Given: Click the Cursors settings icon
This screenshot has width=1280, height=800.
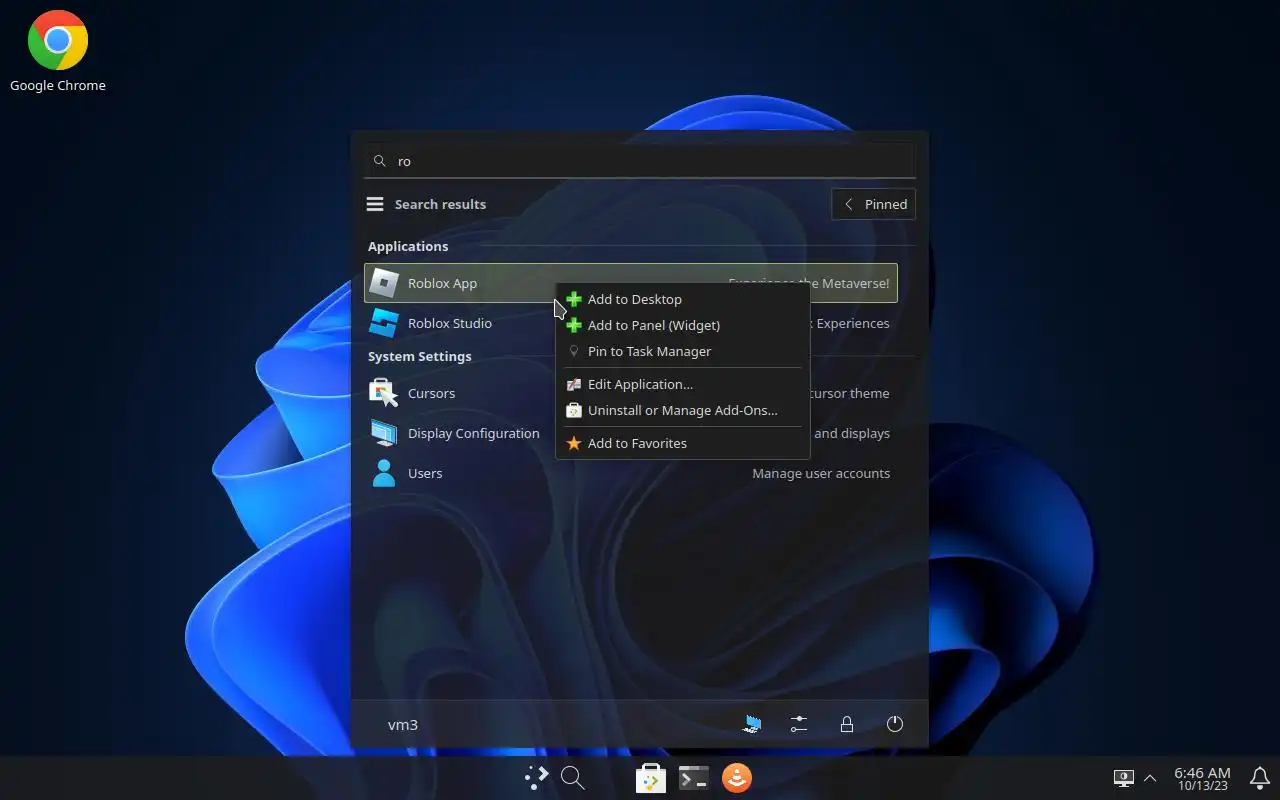Looking at the screenshot, I should [x=384, y=393].
